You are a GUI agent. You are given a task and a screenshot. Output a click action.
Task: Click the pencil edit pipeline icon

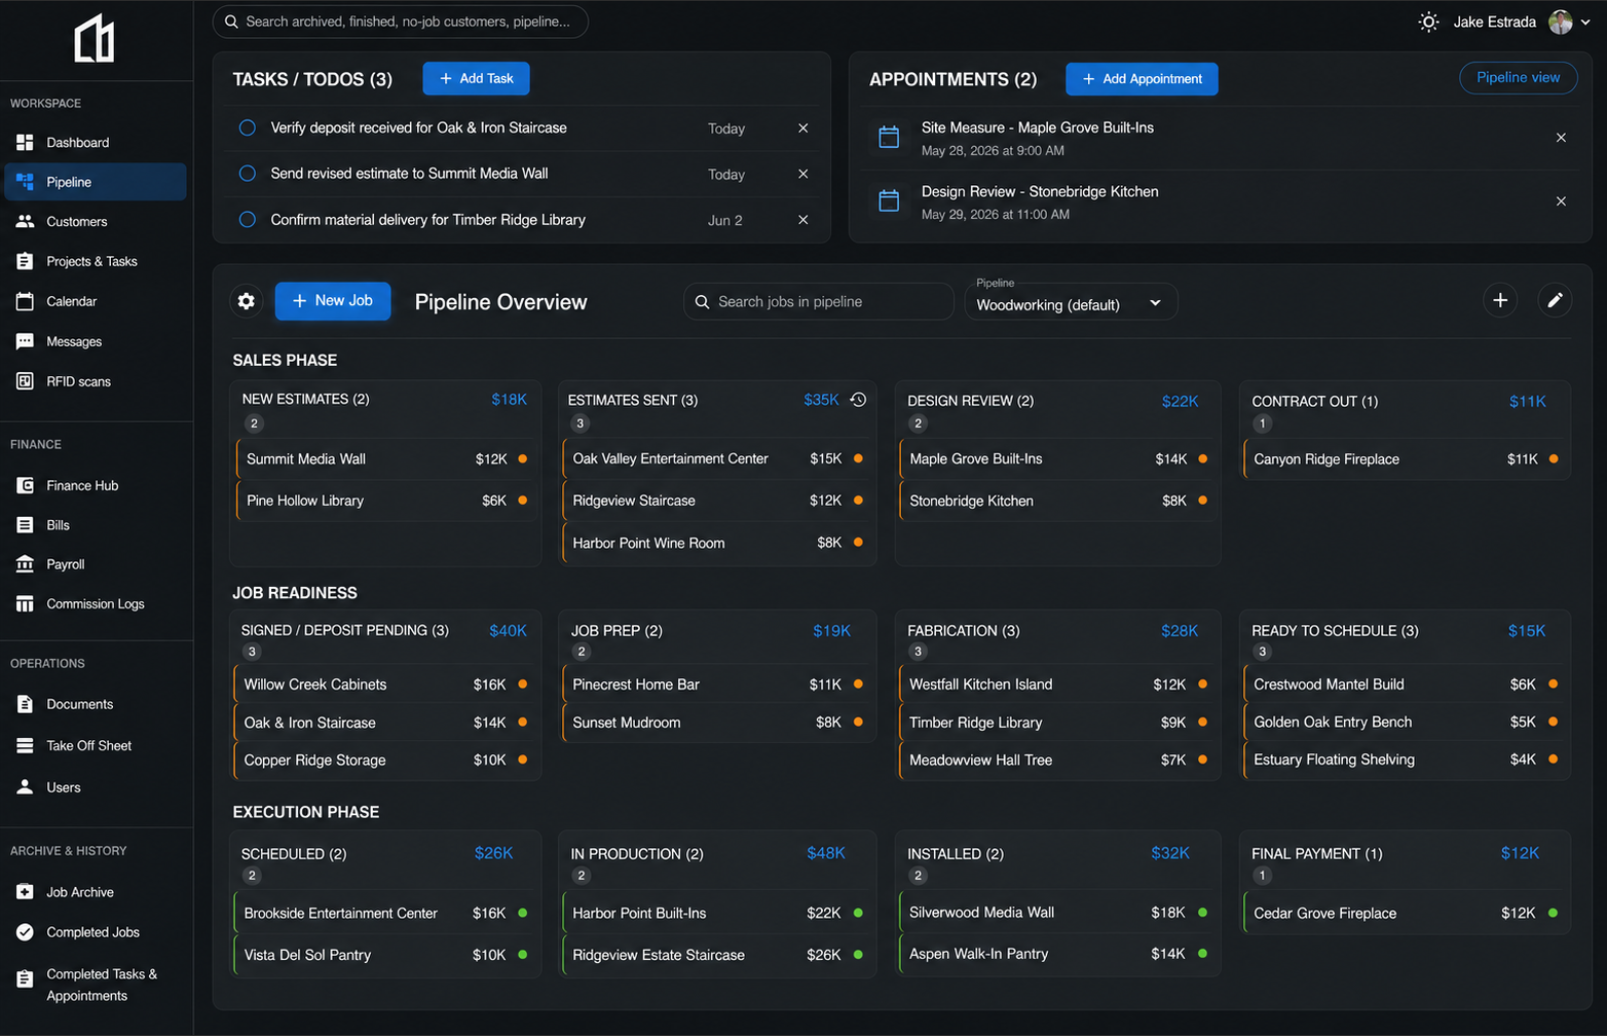point(1555,300)
